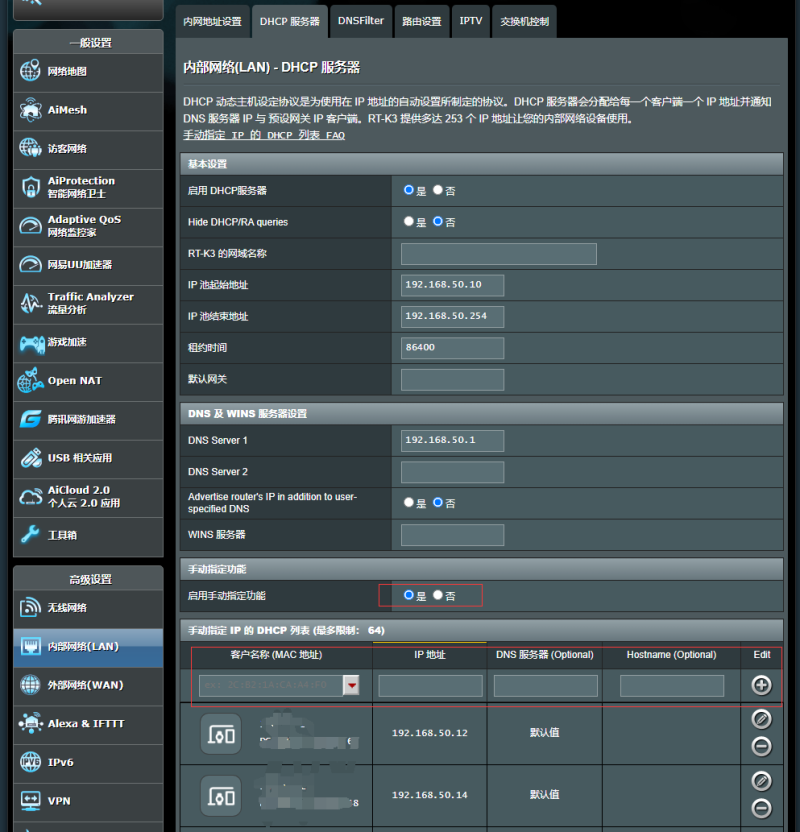Viewport: 800px width, 832px height.
Task: Open 外部网络(WAN) in the sidebar
Action: [x=86, y=685]
